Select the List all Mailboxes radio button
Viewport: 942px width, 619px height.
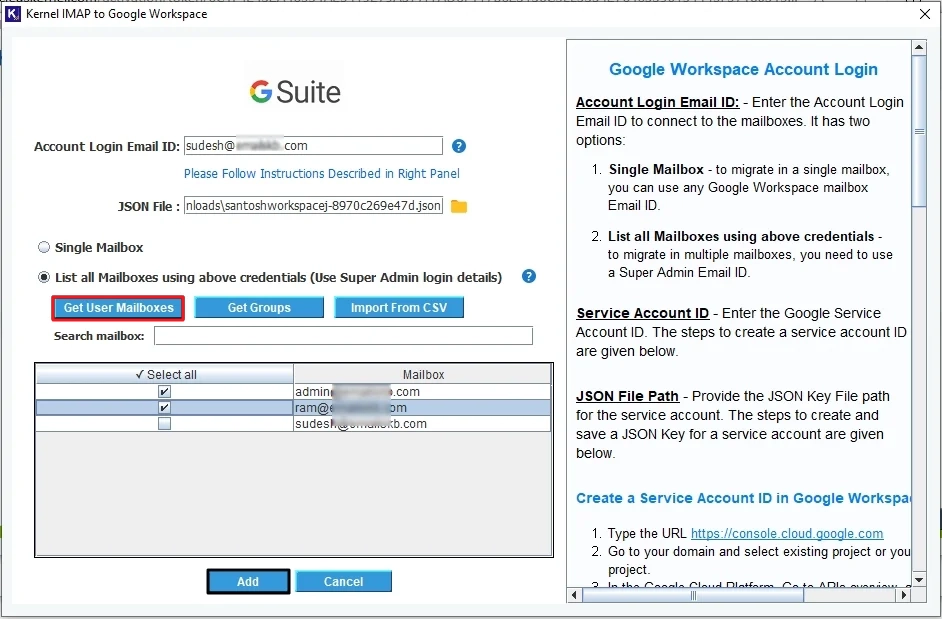pos(43,276)
